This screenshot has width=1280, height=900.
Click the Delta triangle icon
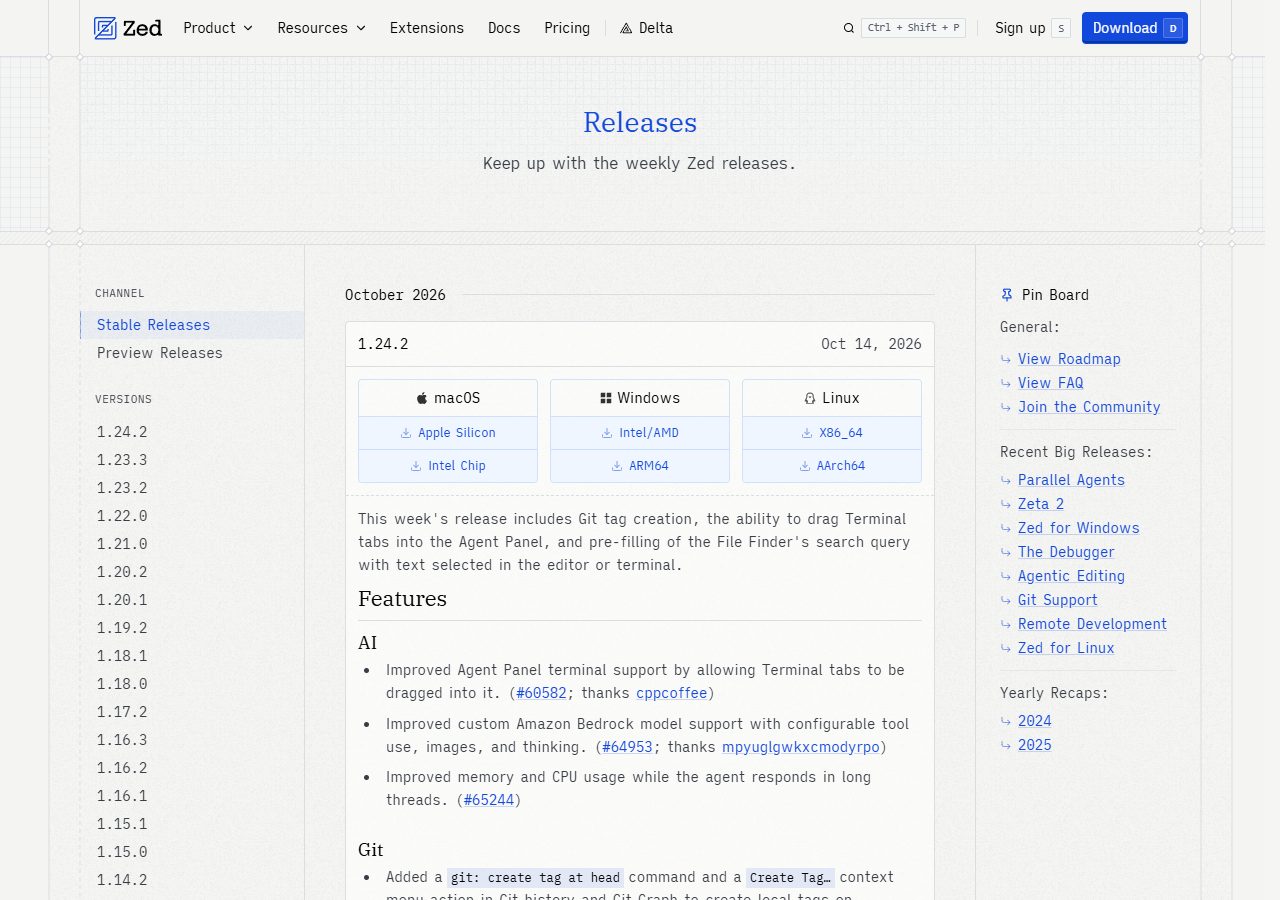pyautogui.click(x=626, y=28)
